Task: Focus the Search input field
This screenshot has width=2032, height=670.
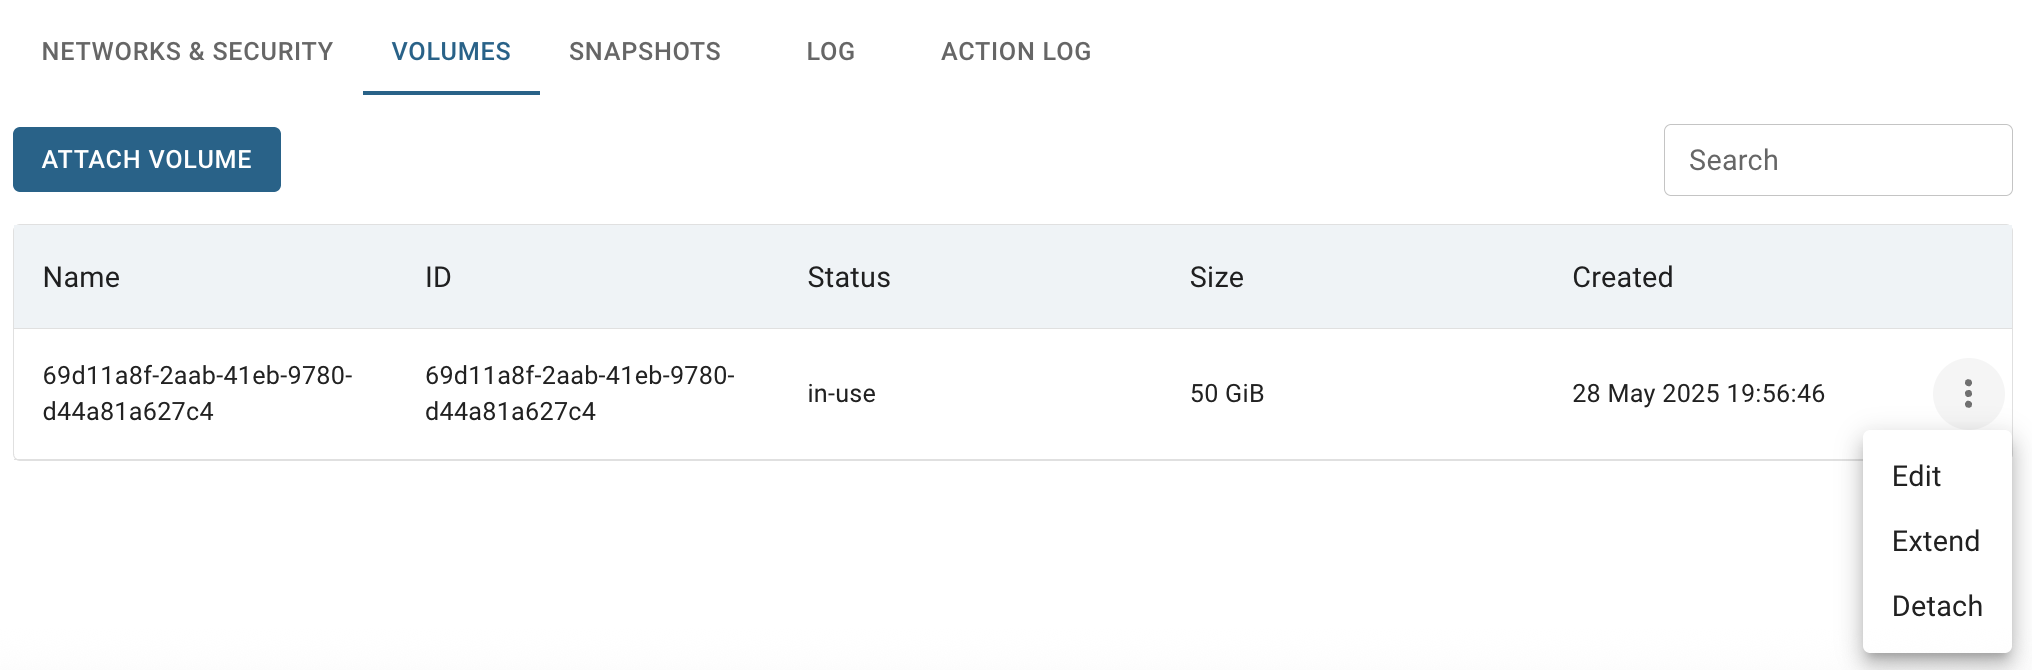Action: click(x=1838, y=160)
